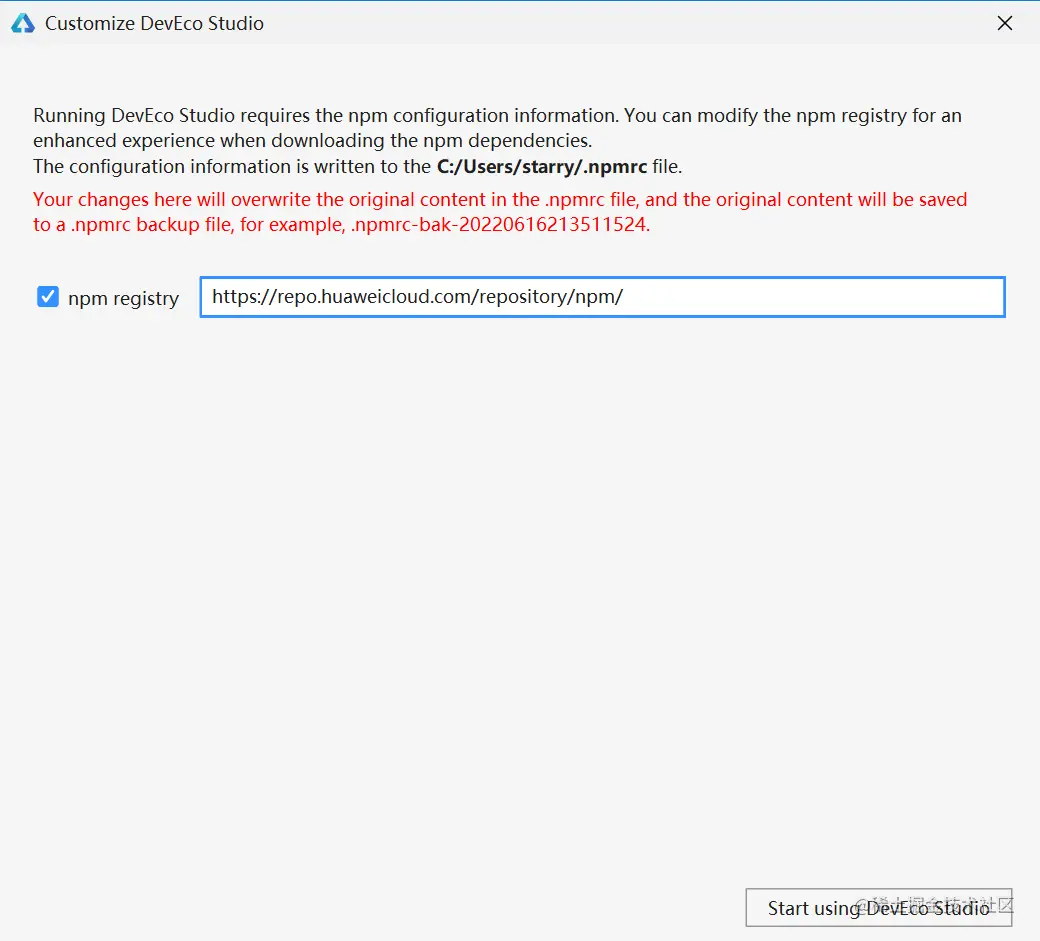Click Start using DevEco Studio button

pyautogui.click(x=878, y=907)
